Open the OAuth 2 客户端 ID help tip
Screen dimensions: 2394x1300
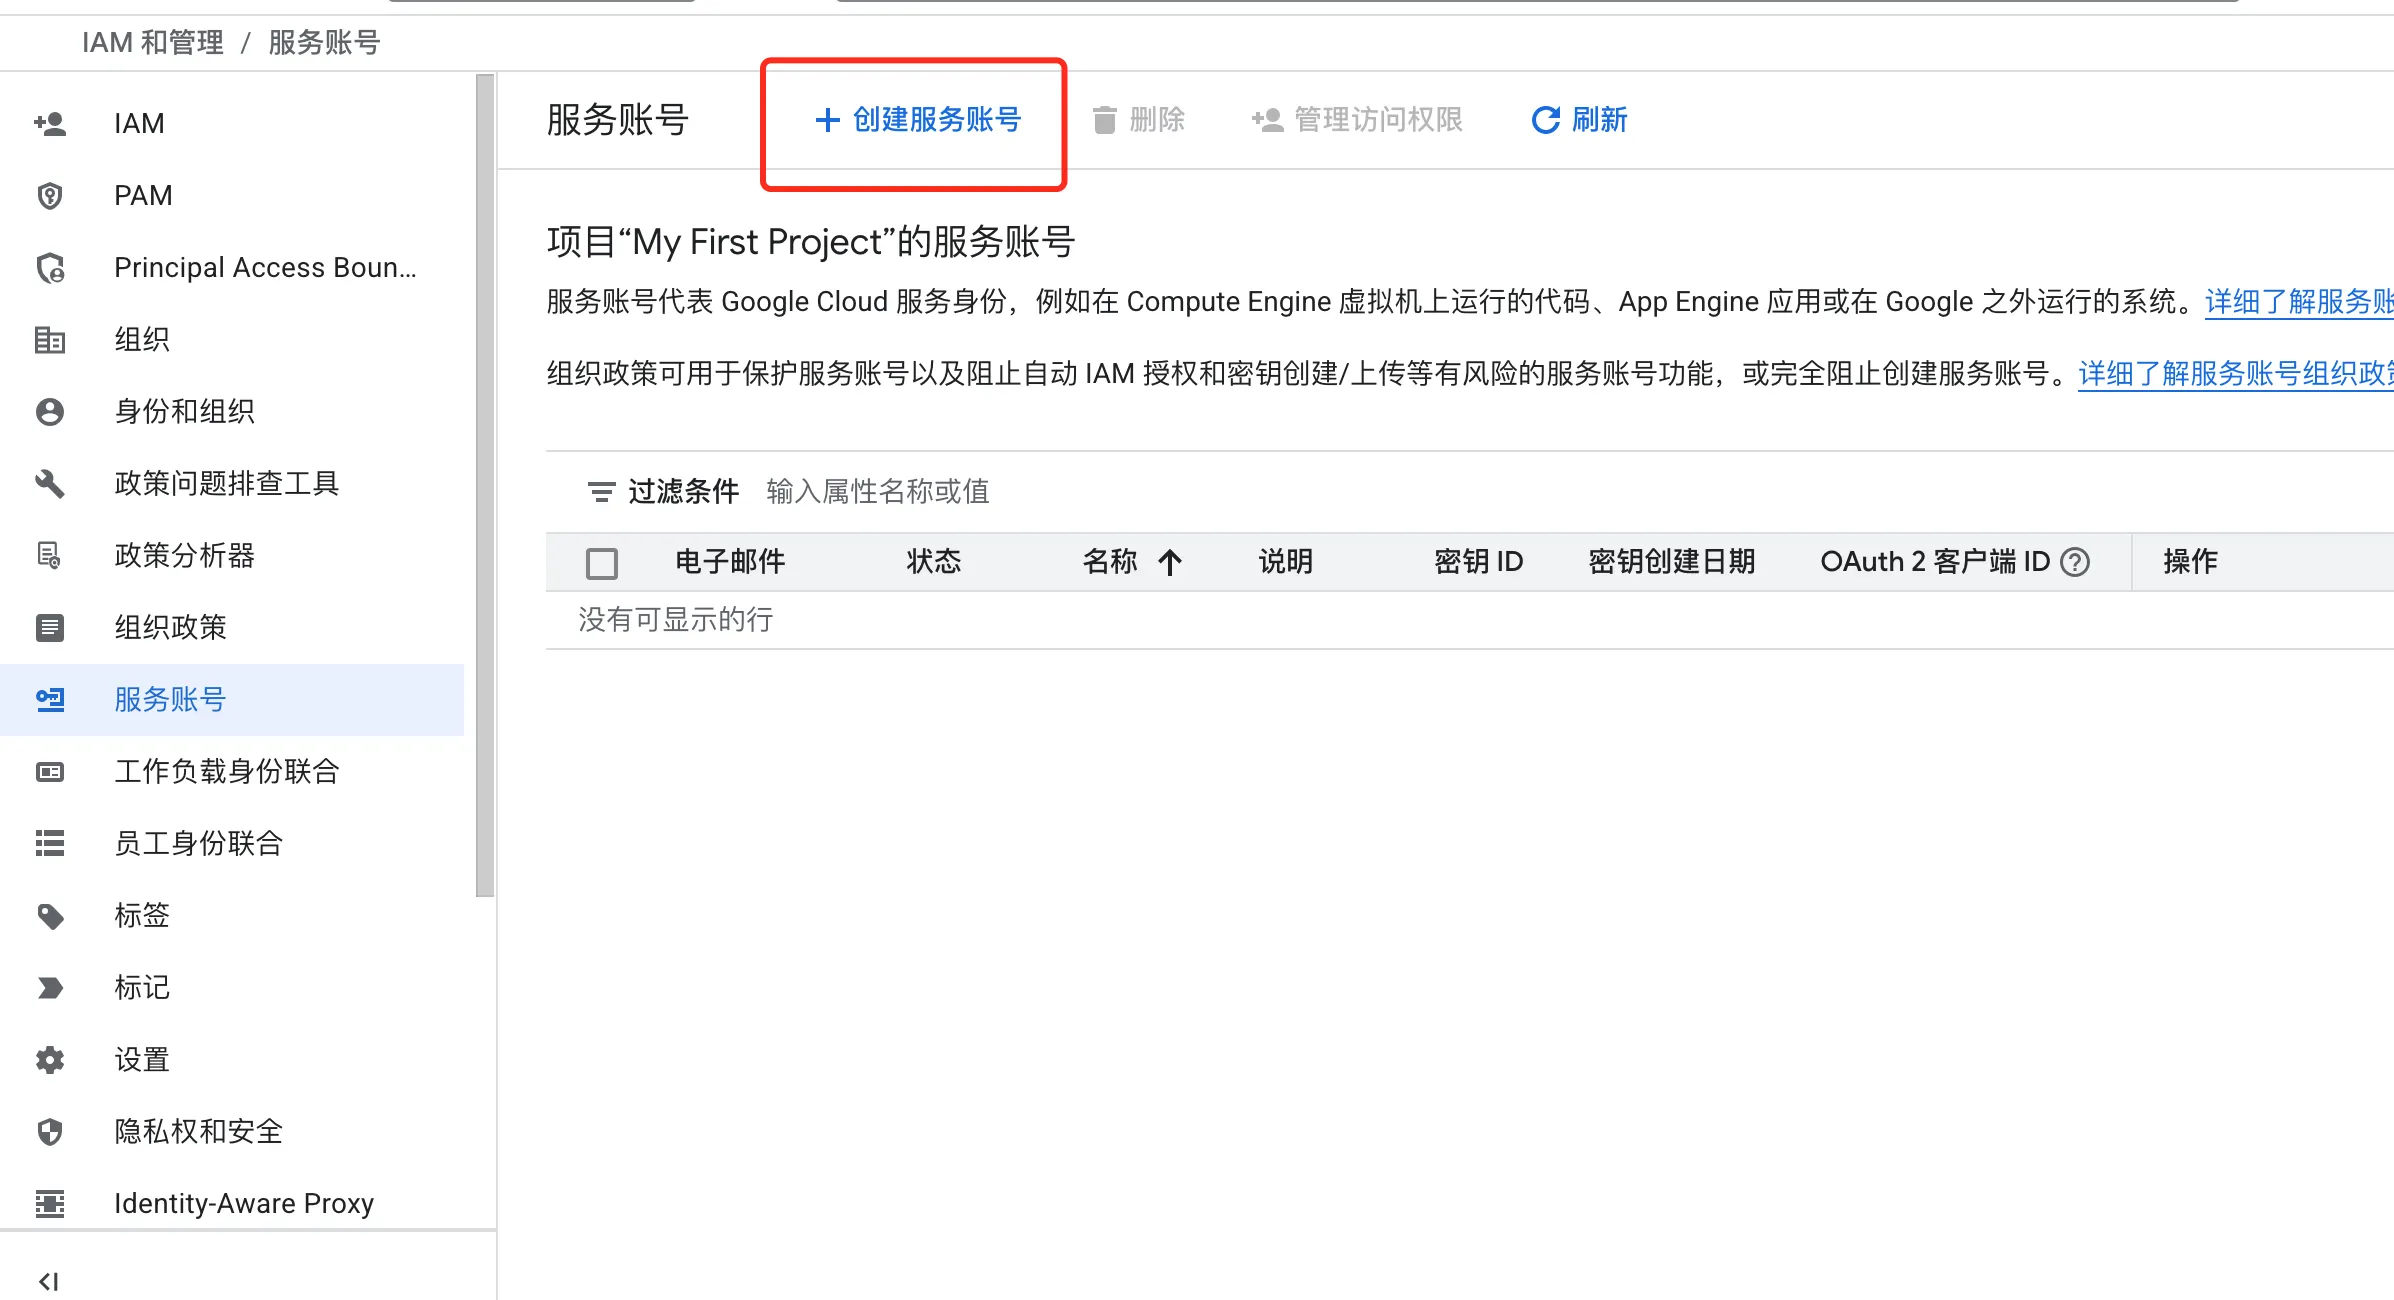click(x=2074, y=561)
